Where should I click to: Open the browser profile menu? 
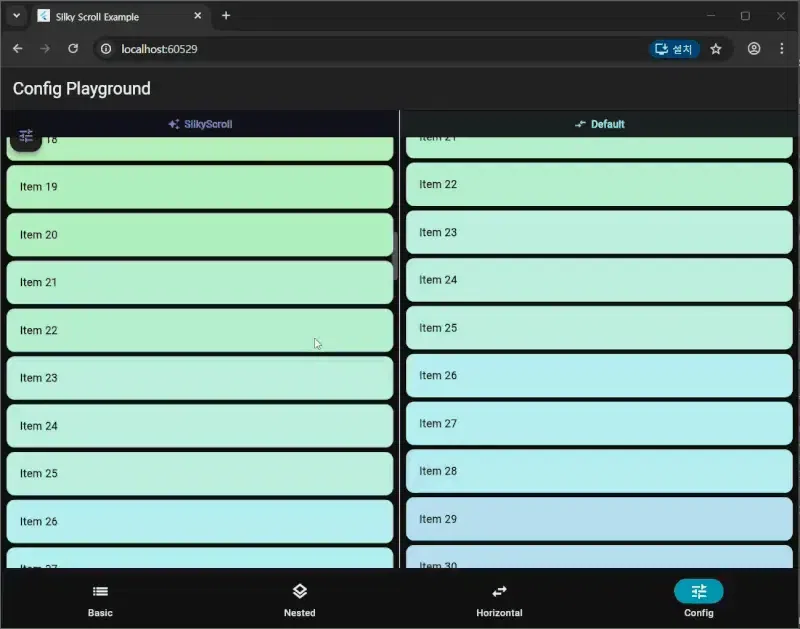coord(754,48)
